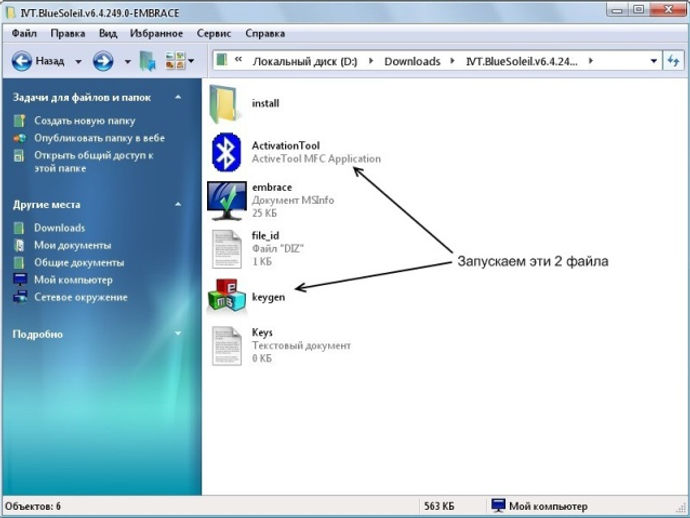Click the window resize grip corner
Screen dimensions: 690x518
click(680, 508)
